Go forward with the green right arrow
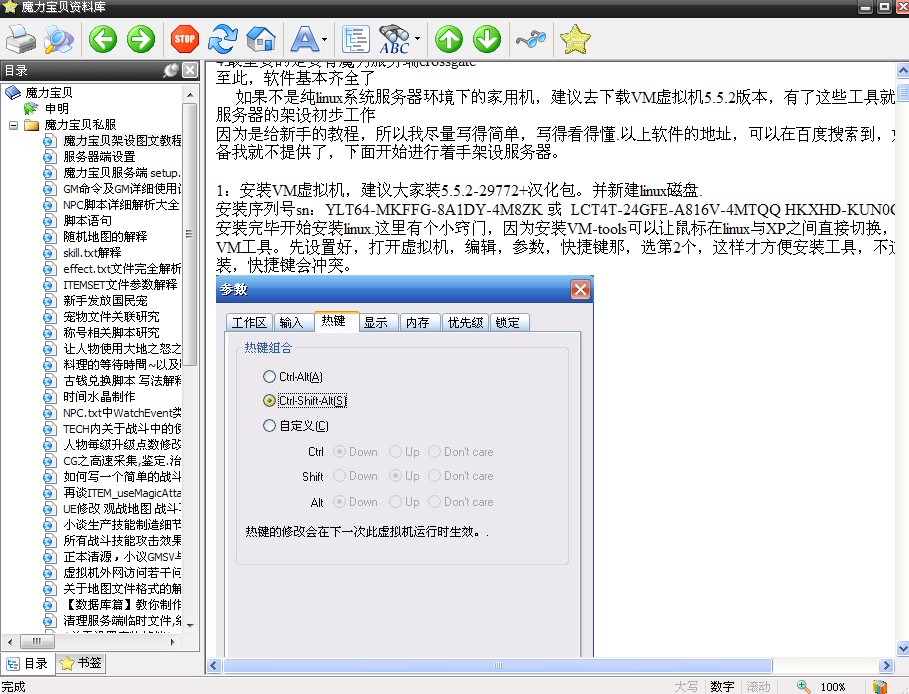Image resolution: width=909 pixels, height=694 pixels. point(141,40)
